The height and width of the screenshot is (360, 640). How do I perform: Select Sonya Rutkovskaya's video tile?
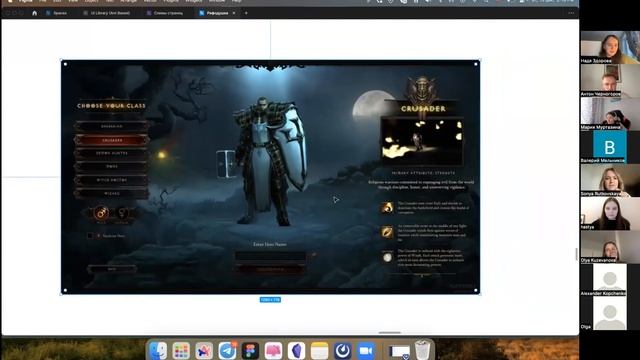coord(610,180)
